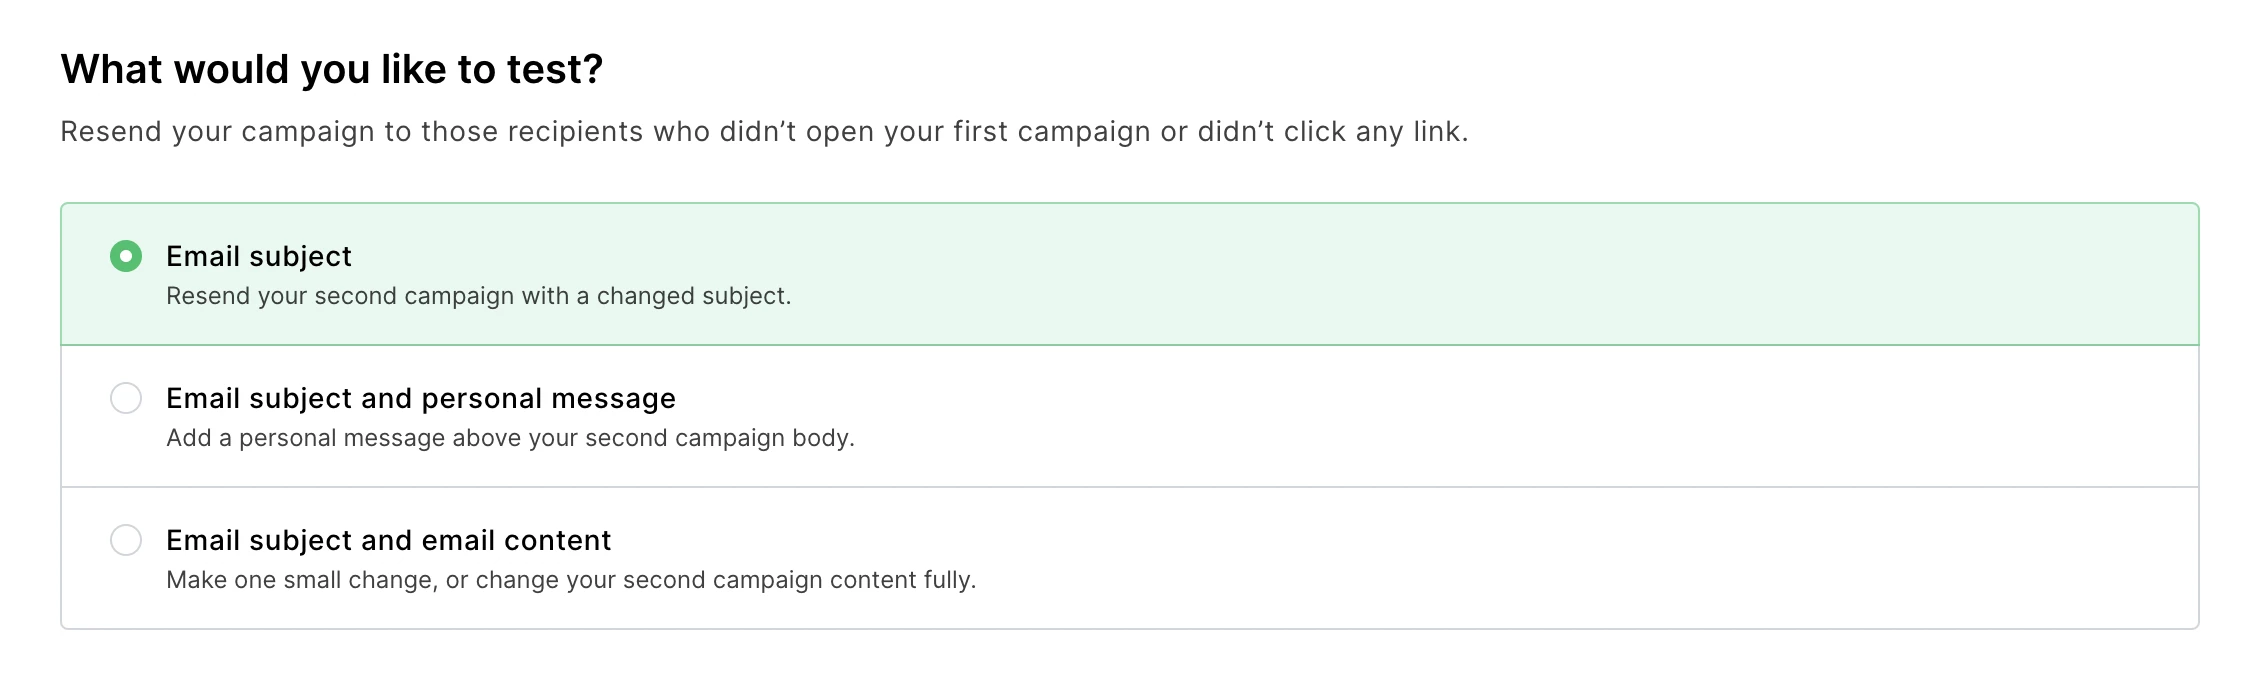
Task: Pick the "Email subject and email content" radio button
Action: 126,541
